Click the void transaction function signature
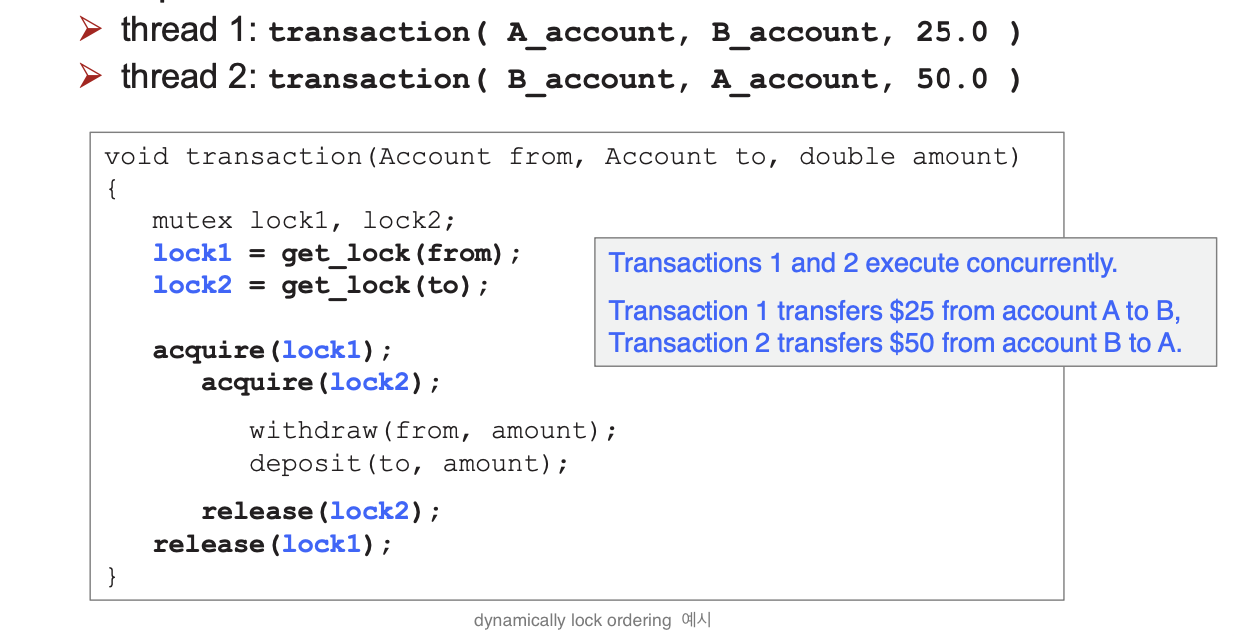This screenshot has width=1234, height=636. (x=562, y=157)
